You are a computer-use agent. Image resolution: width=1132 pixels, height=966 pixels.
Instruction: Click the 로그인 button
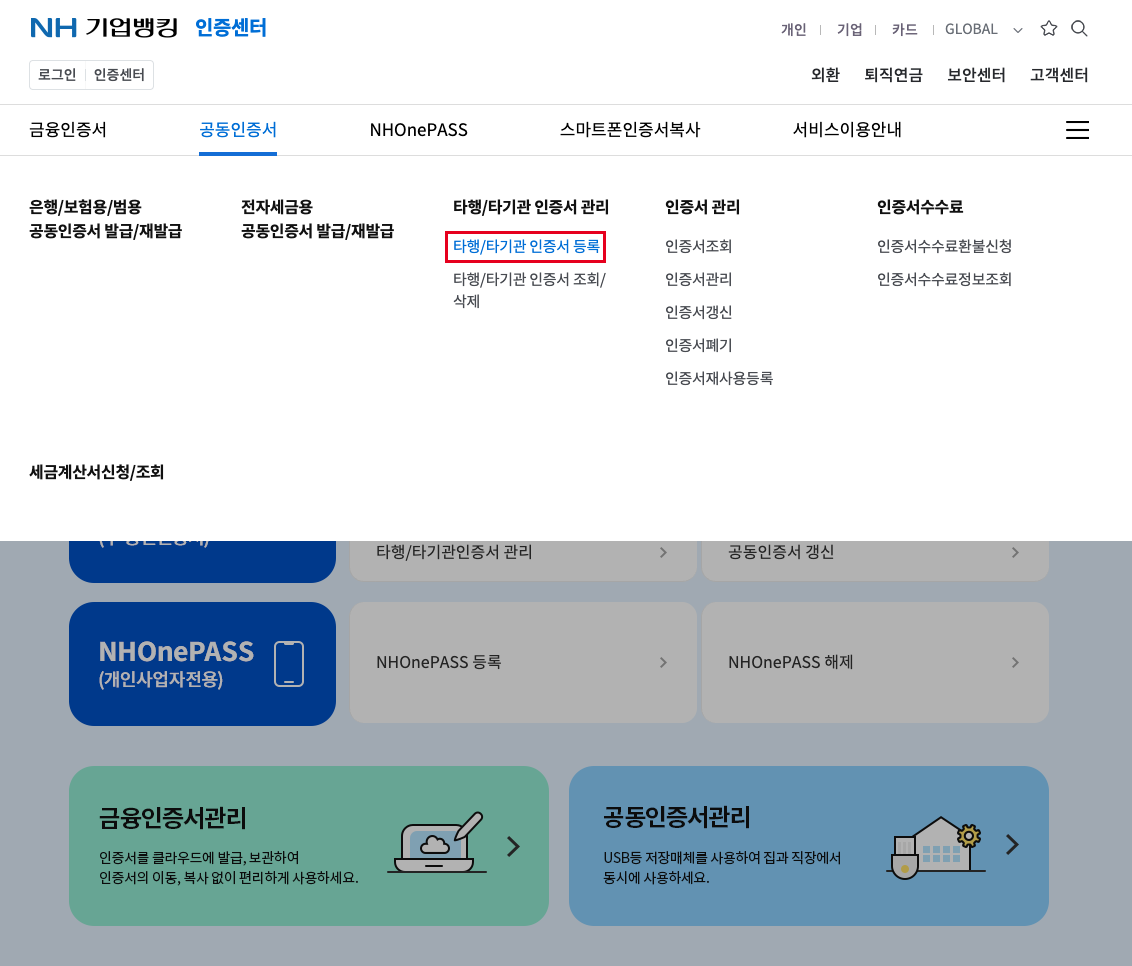coord(57,75)
